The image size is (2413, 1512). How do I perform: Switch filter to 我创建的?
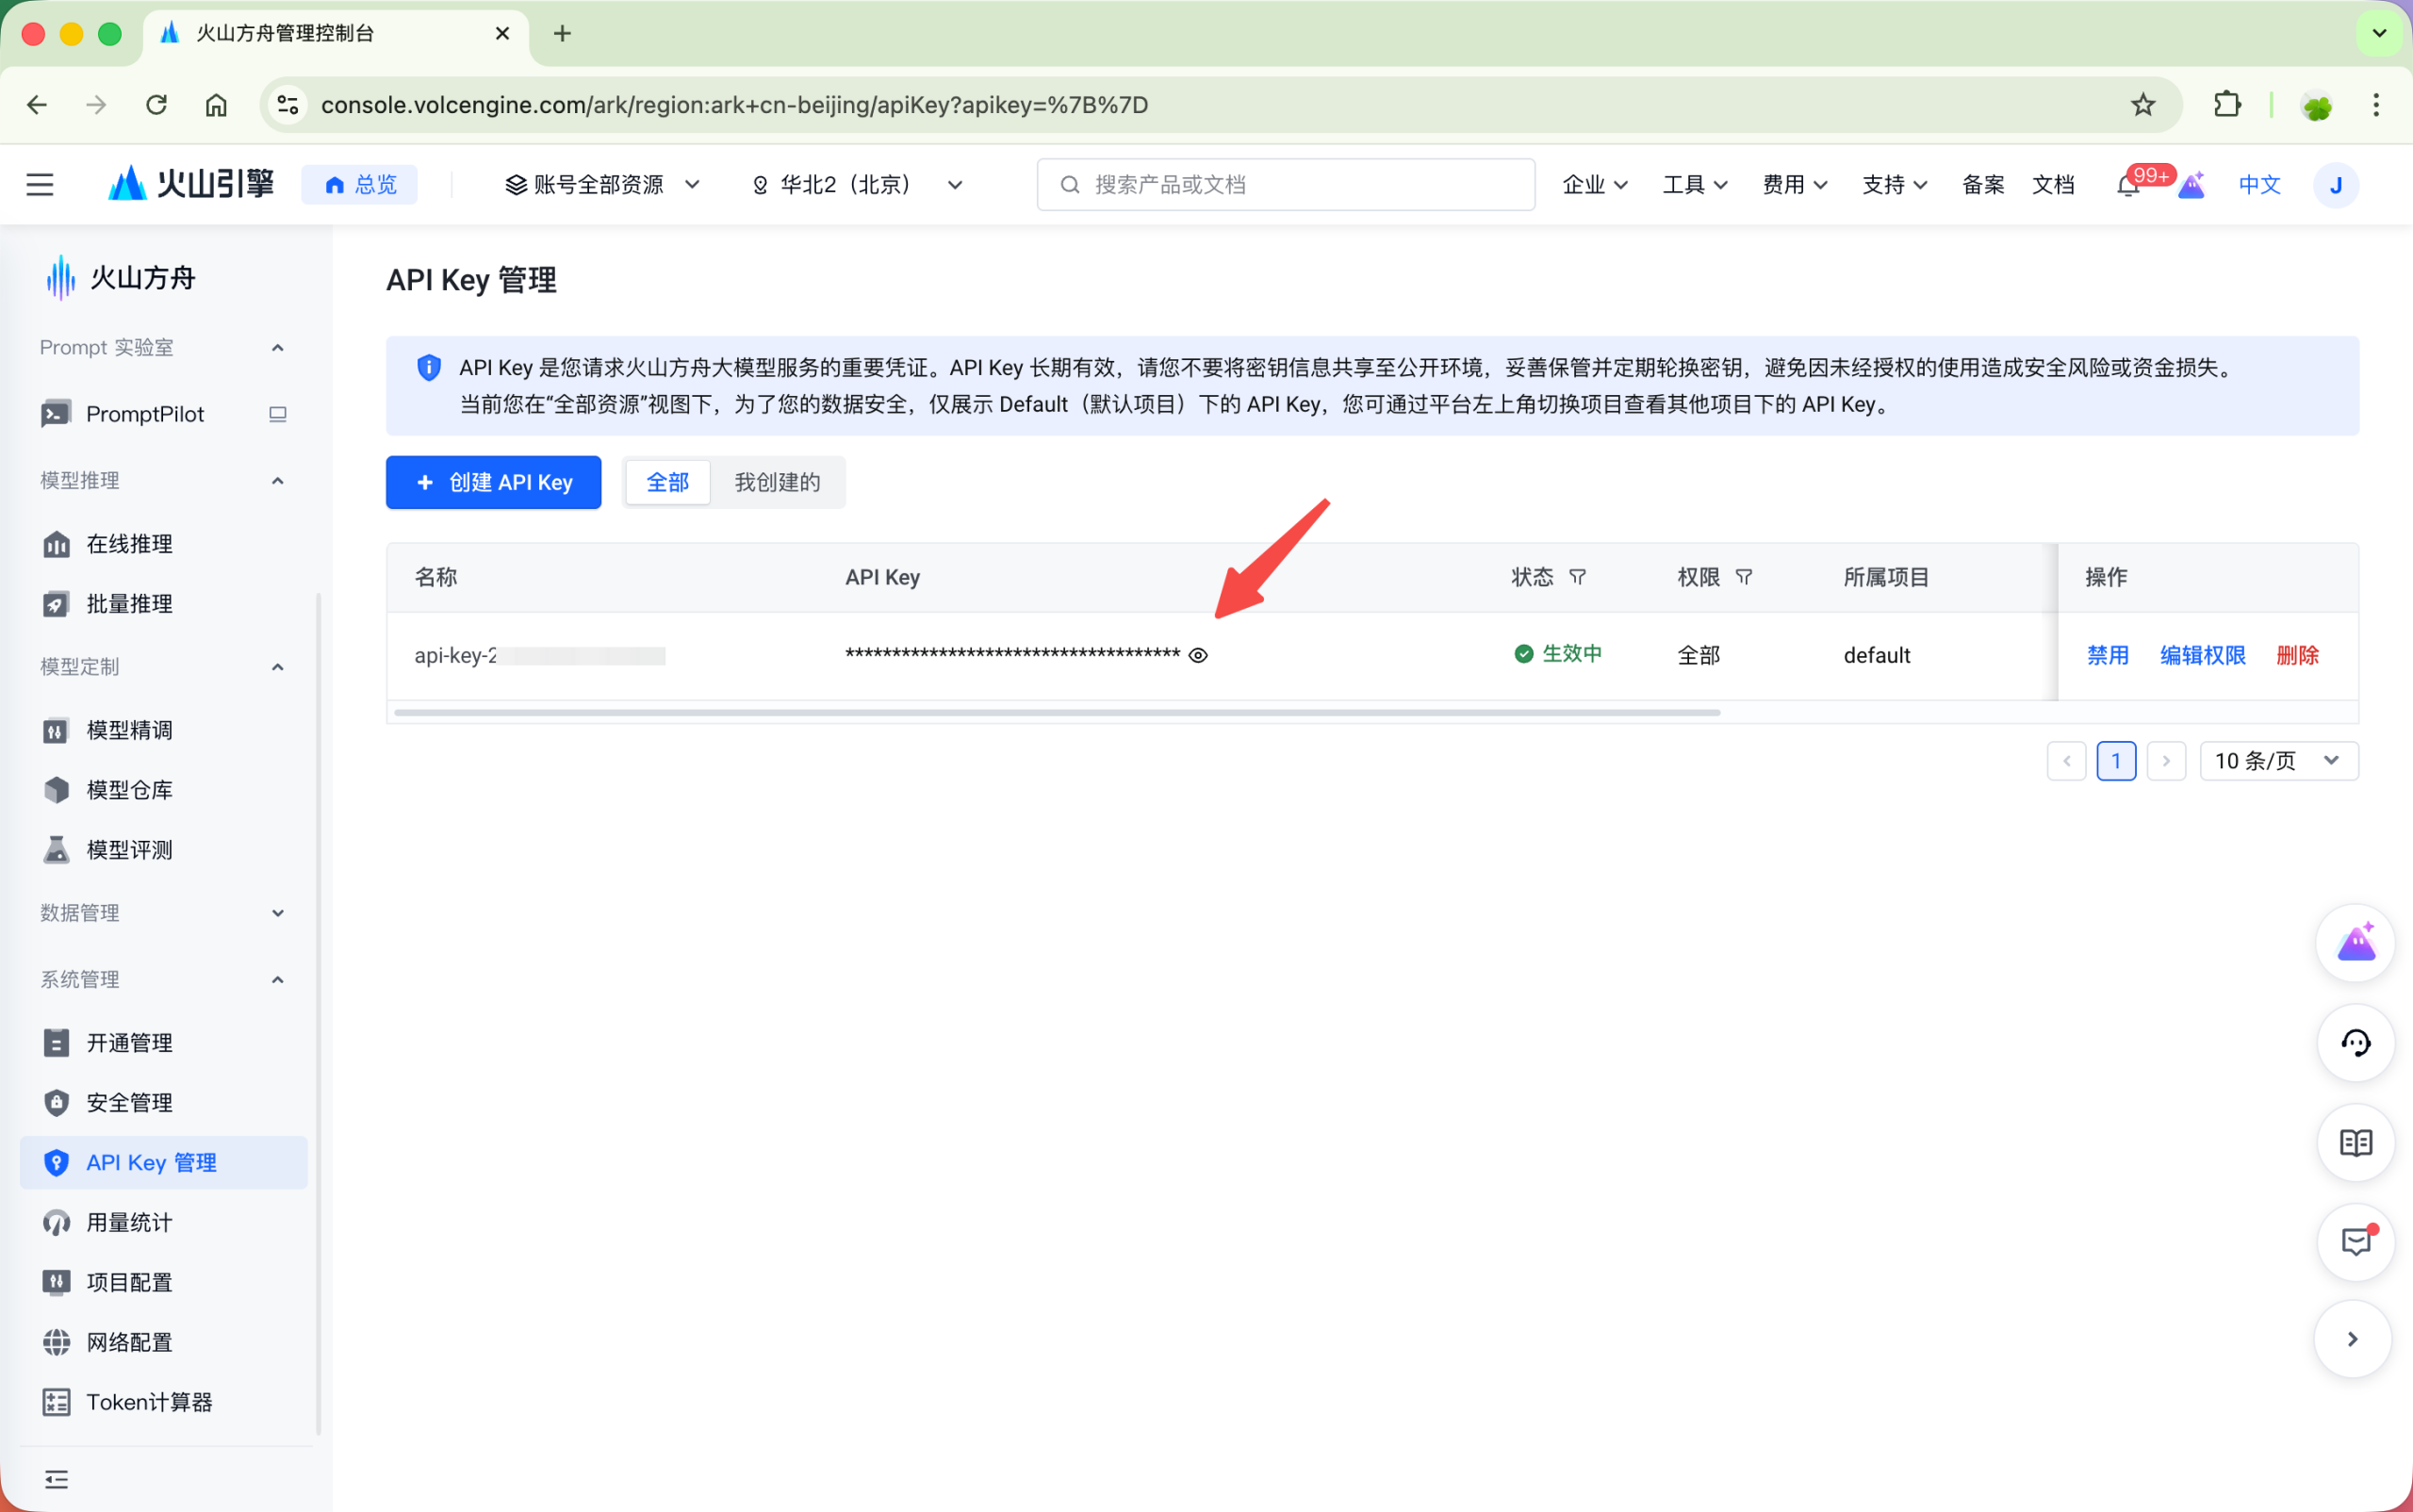point(777,483)
